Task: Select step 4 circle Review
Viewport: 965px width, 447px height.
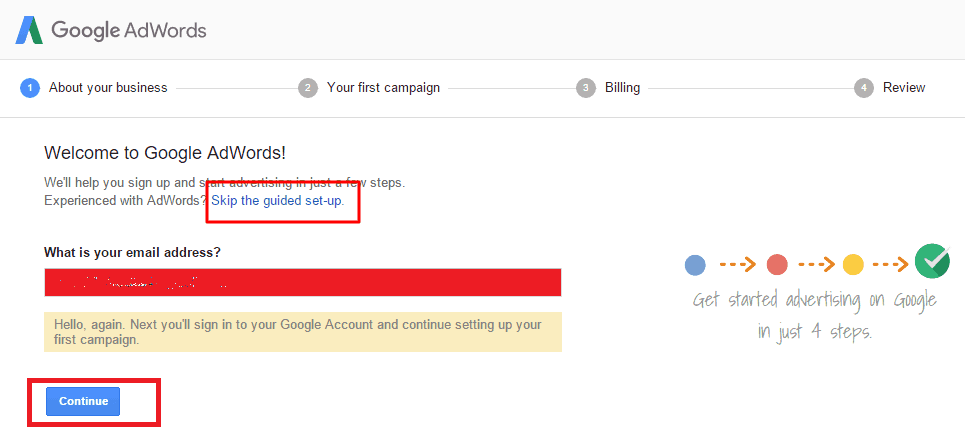Action: [864, 88]
